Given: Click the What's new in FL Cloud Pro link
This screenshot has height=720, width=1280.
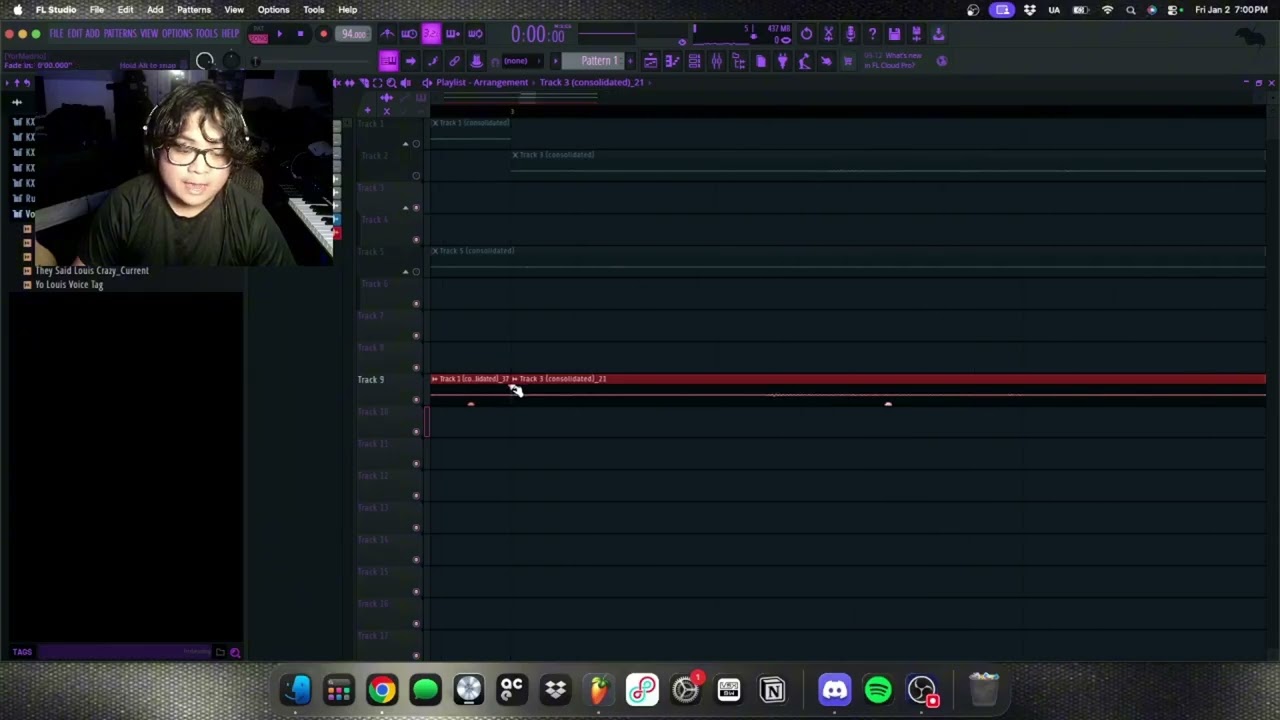Looking at the screenshot, I should 892,61.
